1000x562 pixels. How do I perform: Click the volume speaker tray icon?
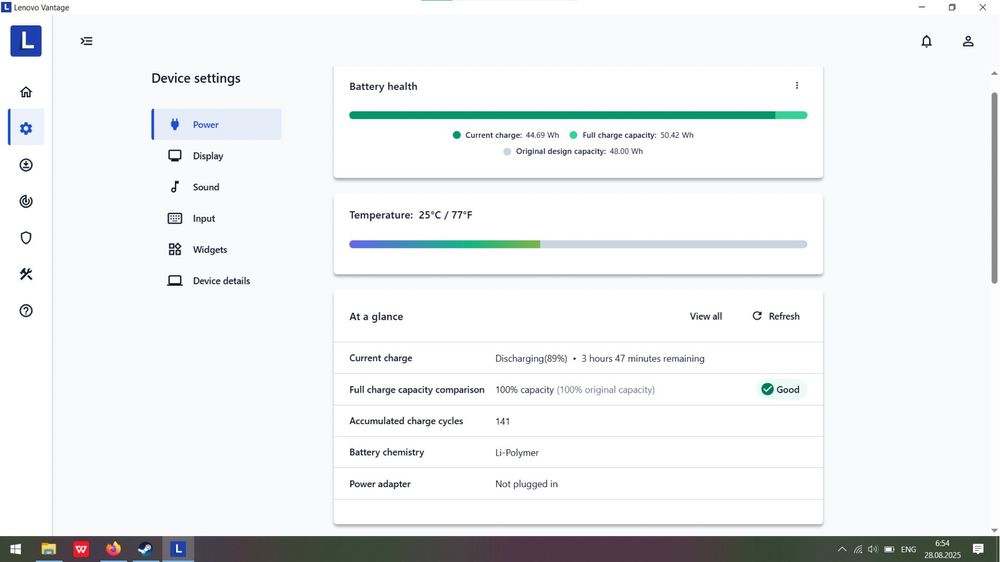873,549
